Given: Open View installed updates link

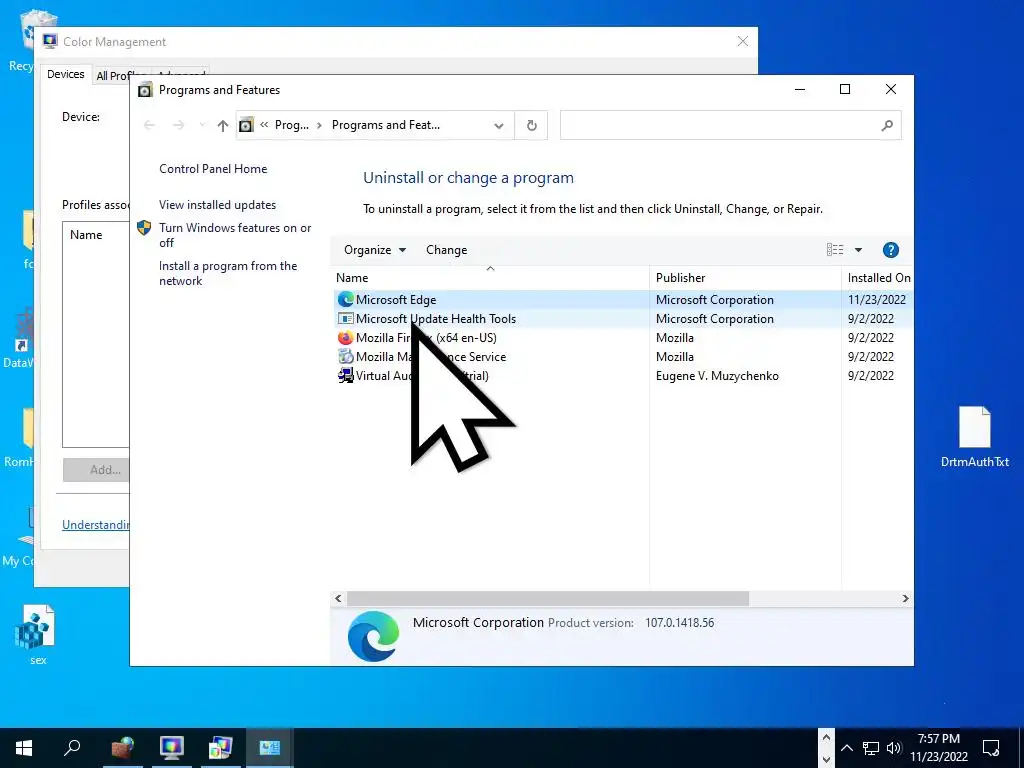Looking at the screenshot, I should click(x=217, y=205).
